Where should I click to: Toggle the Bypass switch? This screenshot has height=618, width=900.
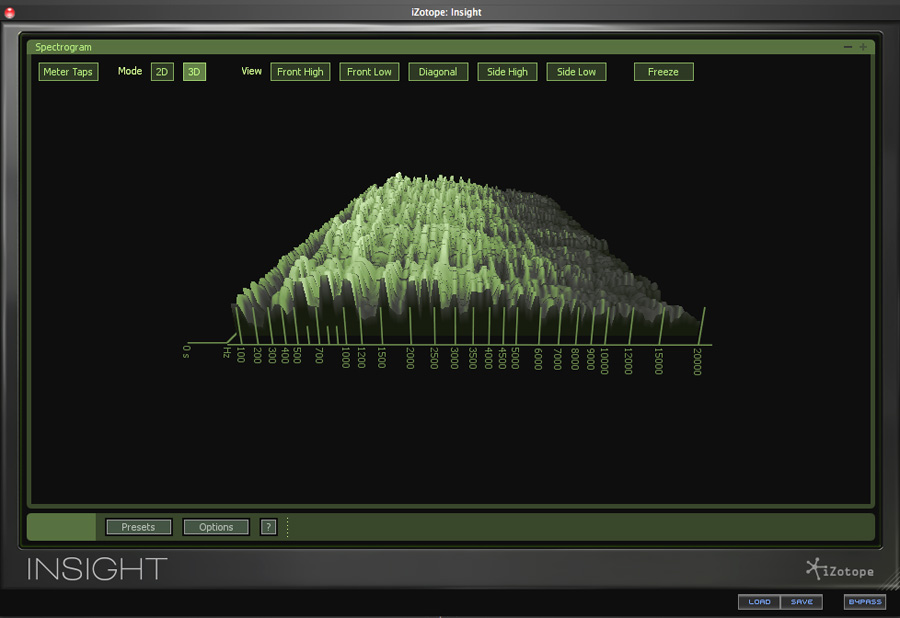pos(865,602)
